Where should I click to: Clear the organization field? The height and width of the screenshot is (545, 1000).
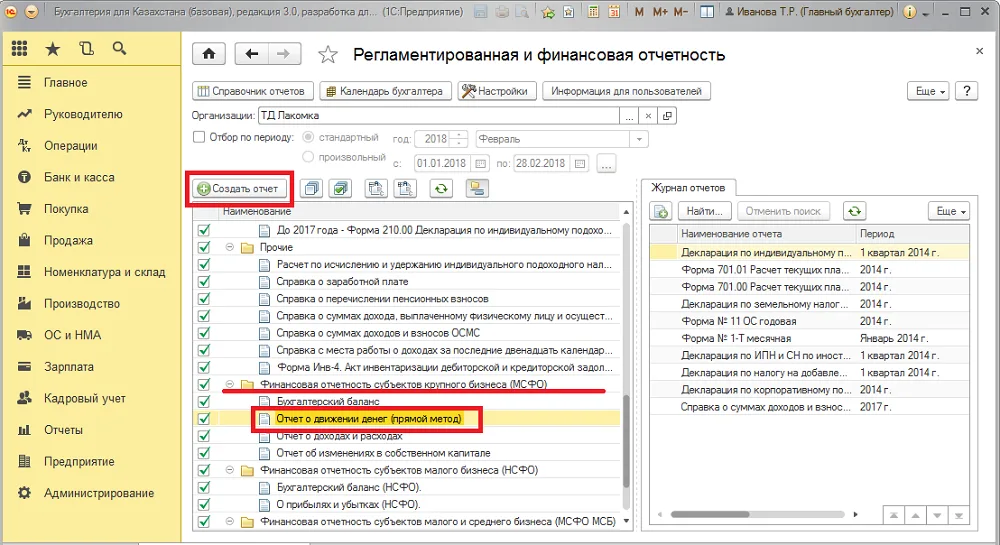click(648, 115)
